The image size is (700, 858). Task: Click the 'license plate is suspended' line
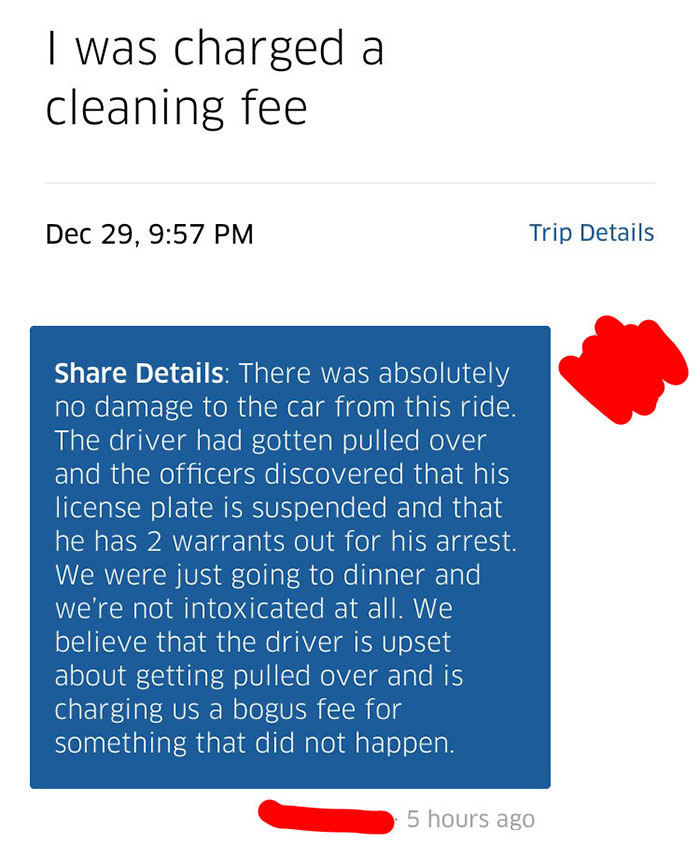tap(278, 508)
